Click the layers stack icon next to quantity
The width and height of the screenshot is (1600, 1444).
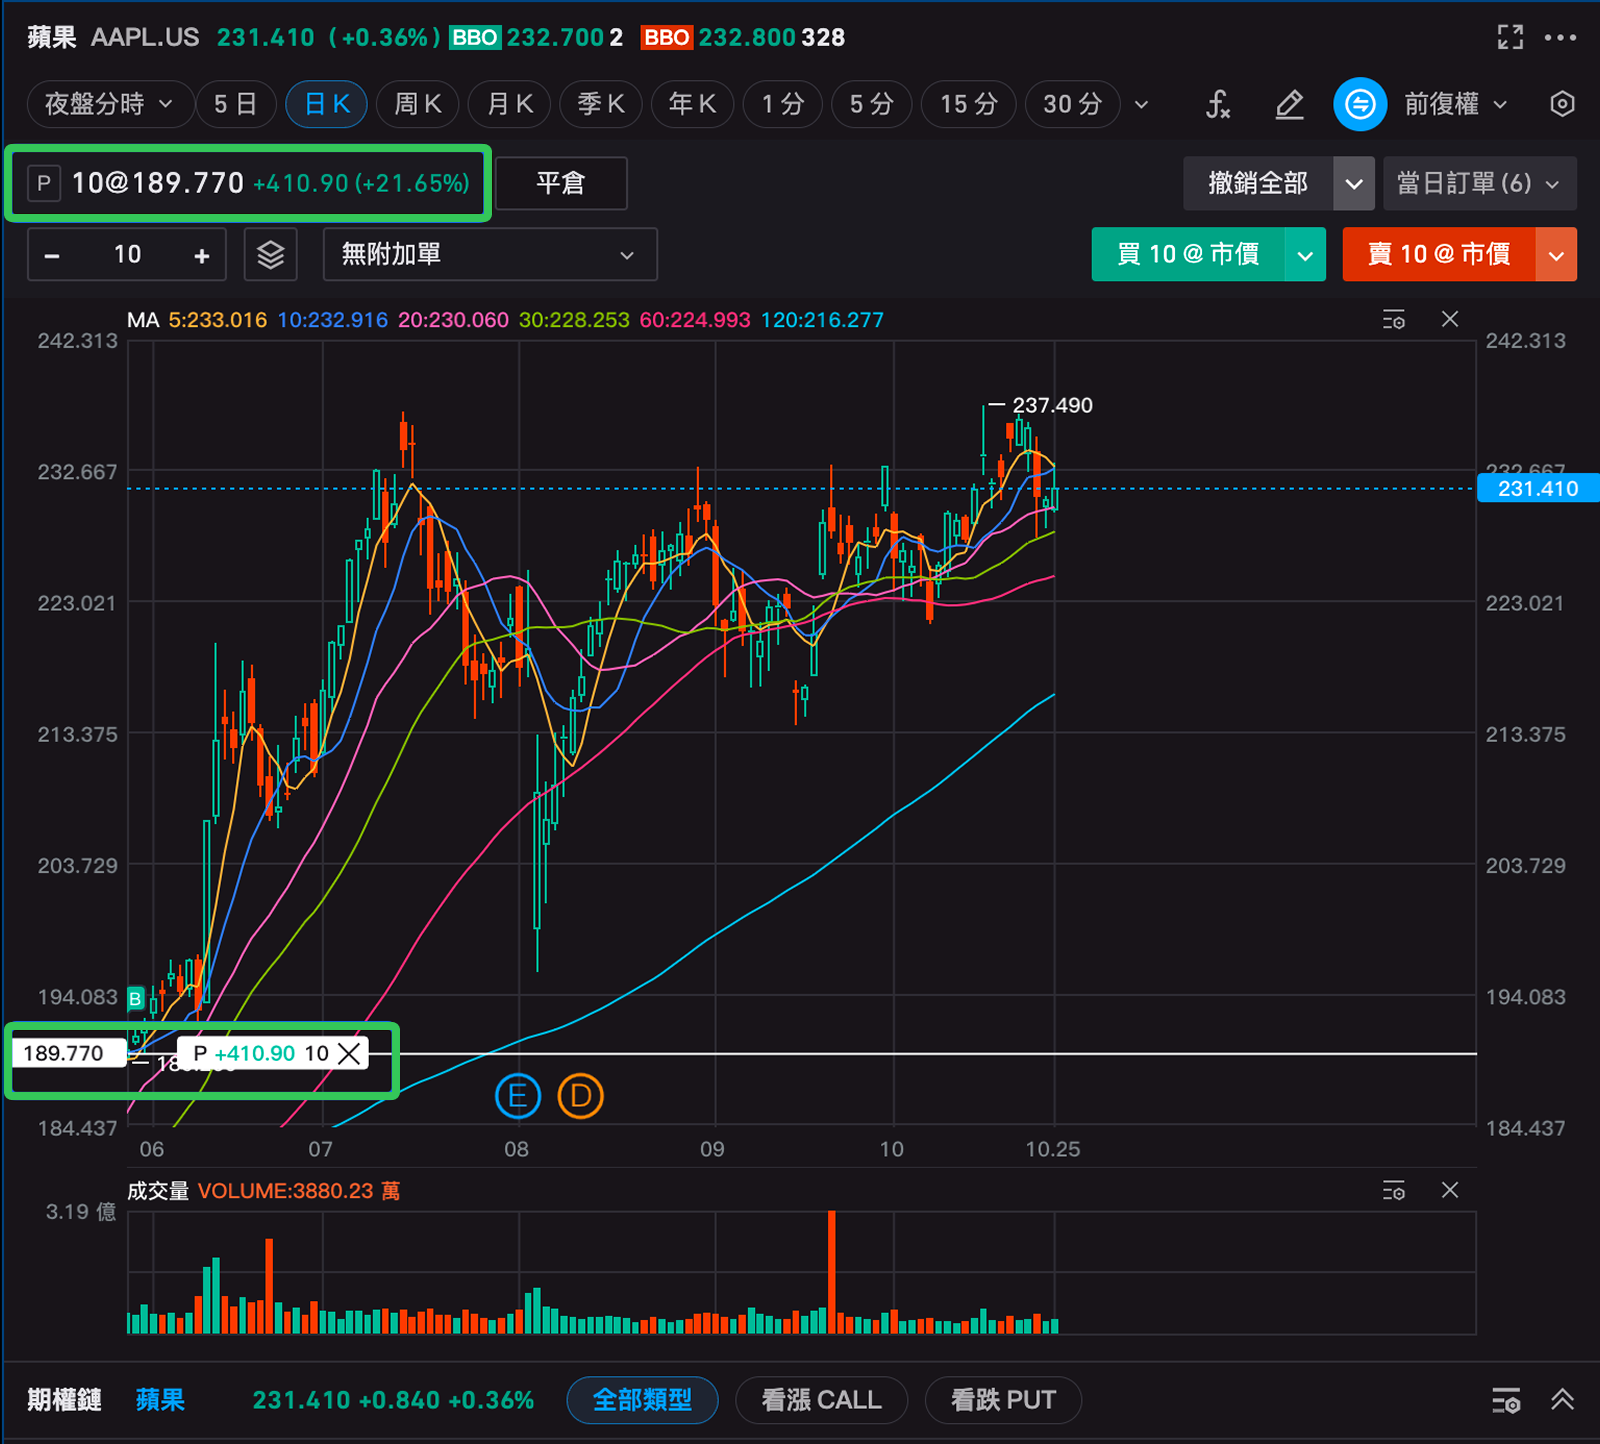271,255
